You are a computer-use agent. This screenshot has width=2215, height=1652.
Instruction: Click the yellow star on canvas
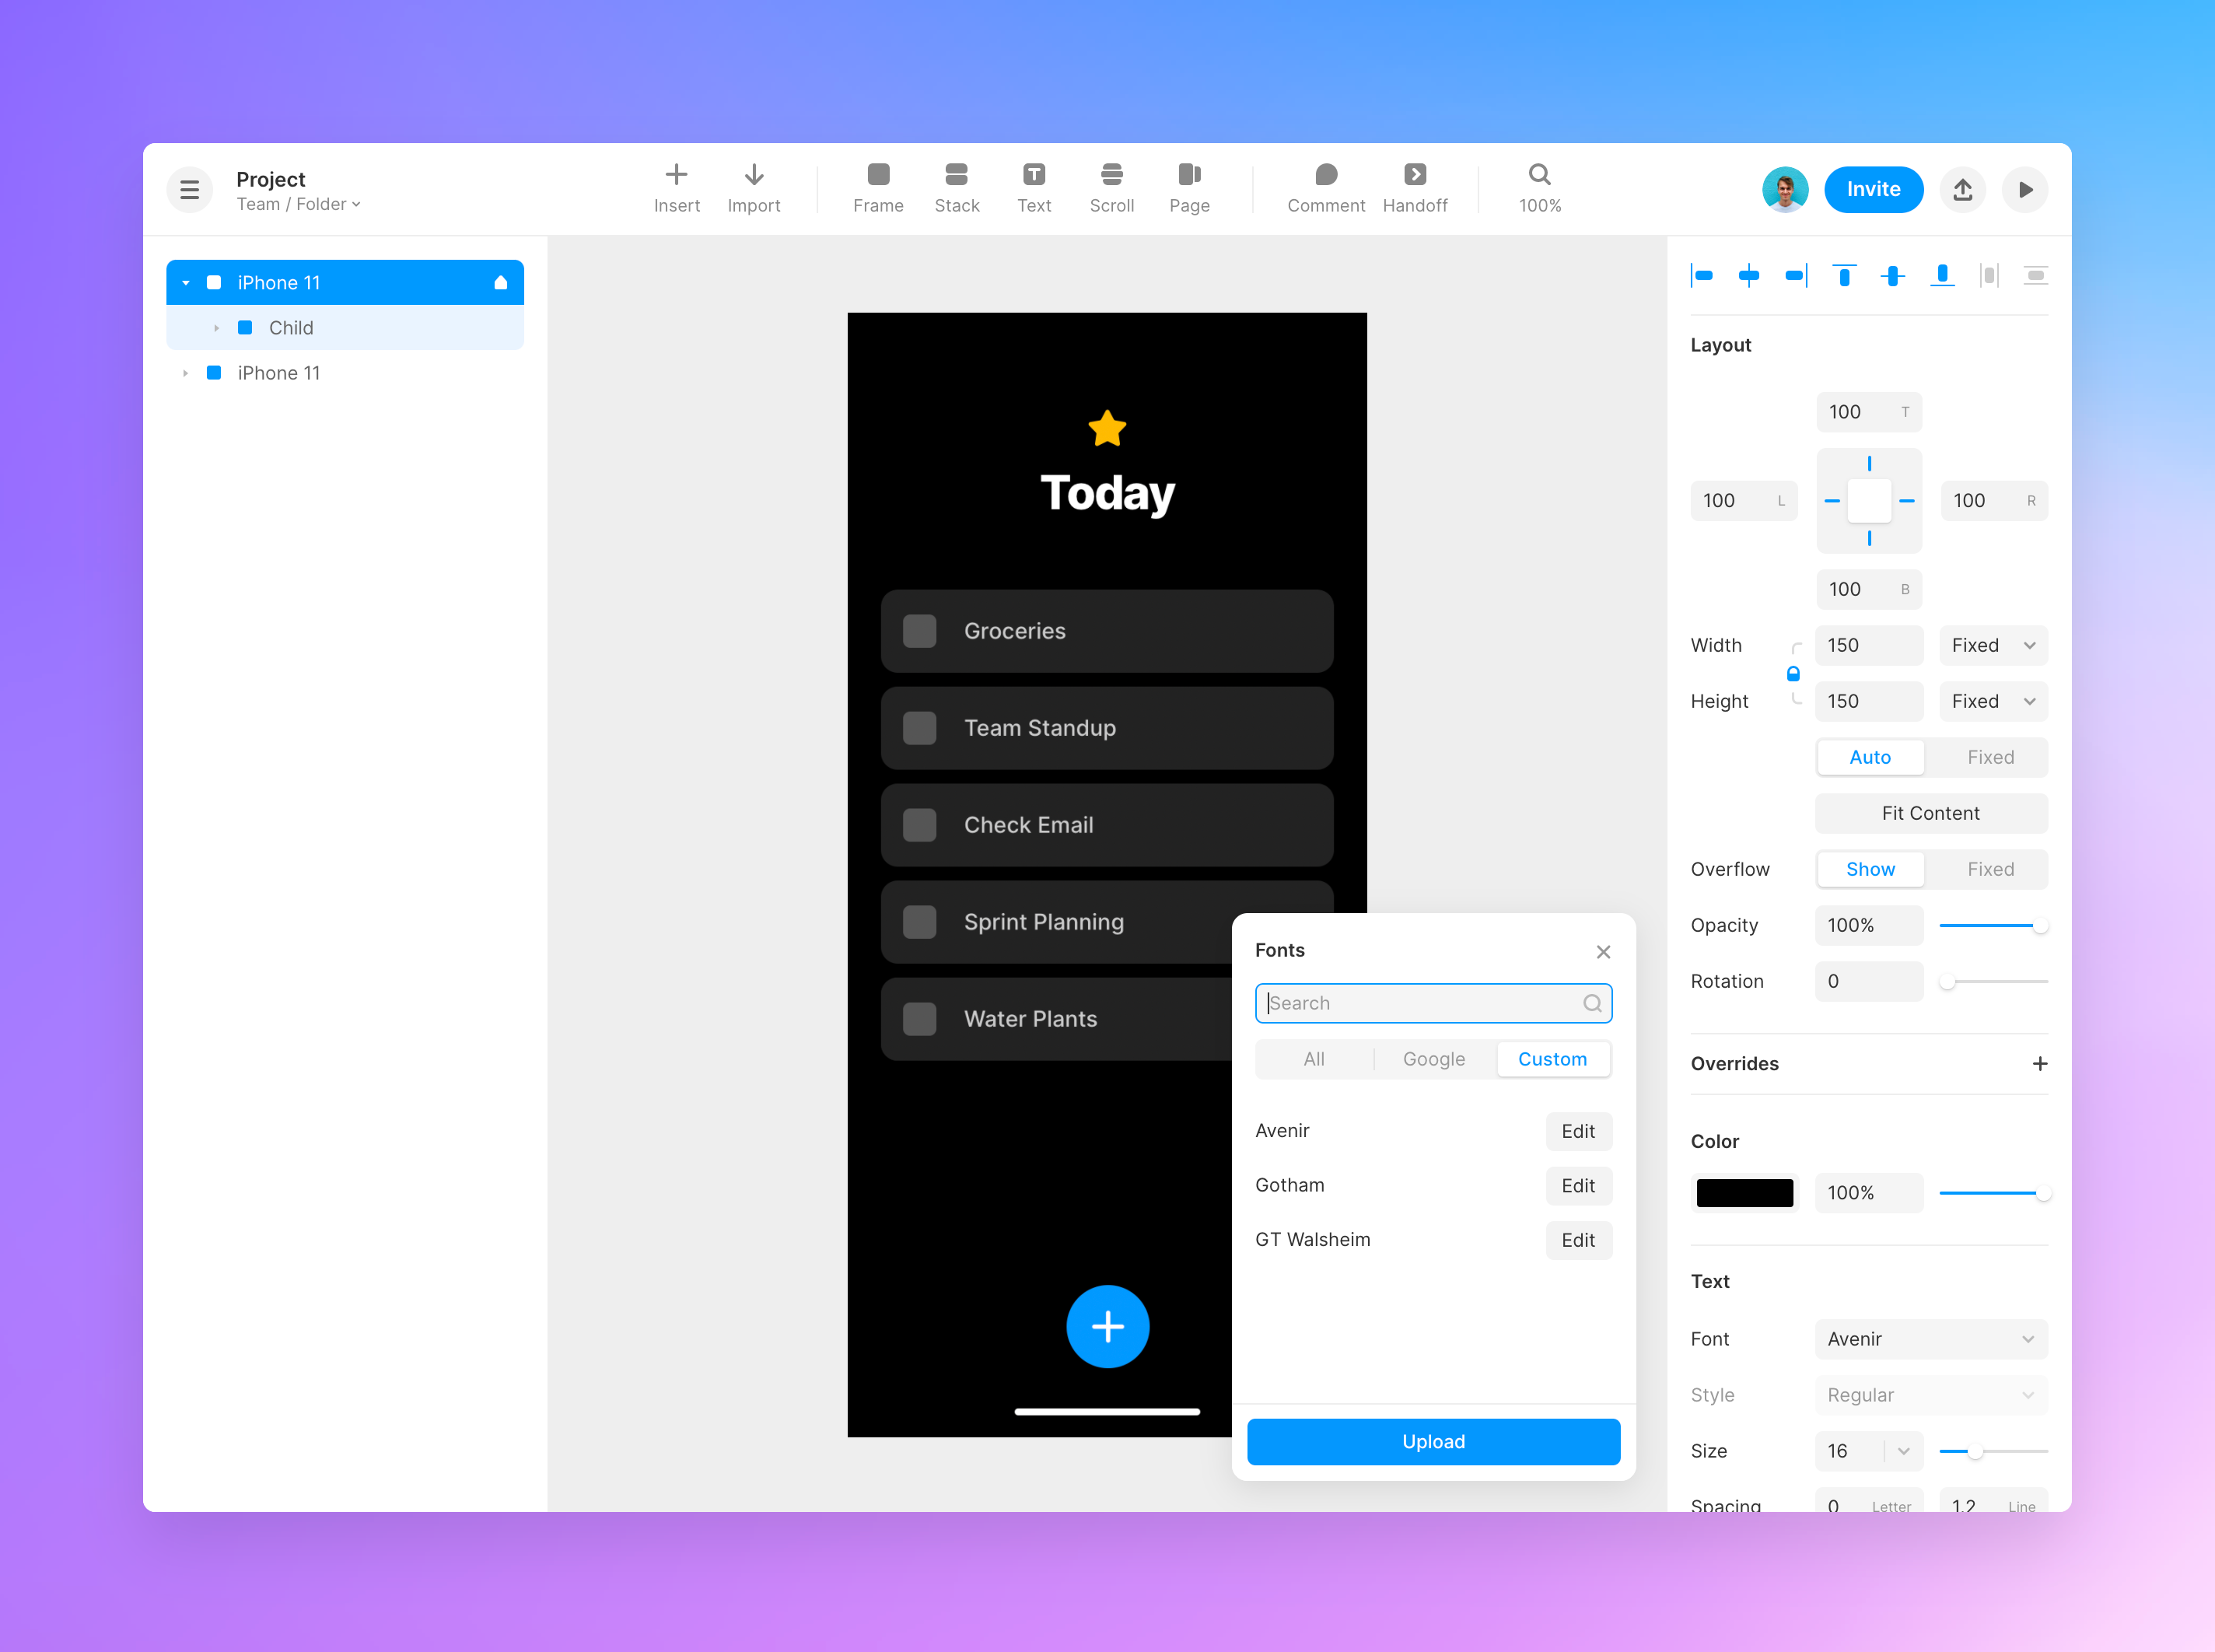coord(1107,429)
